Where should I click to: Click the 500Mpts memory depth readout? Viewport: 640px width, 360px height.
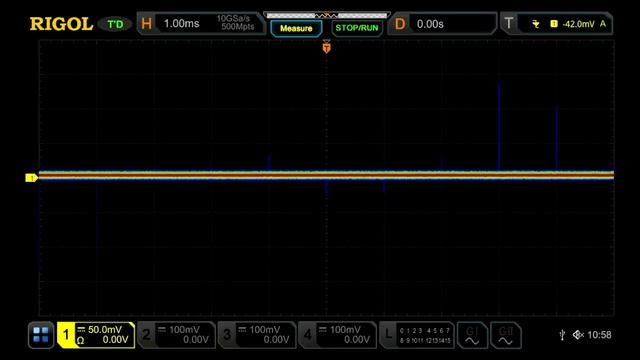point(238,27)
